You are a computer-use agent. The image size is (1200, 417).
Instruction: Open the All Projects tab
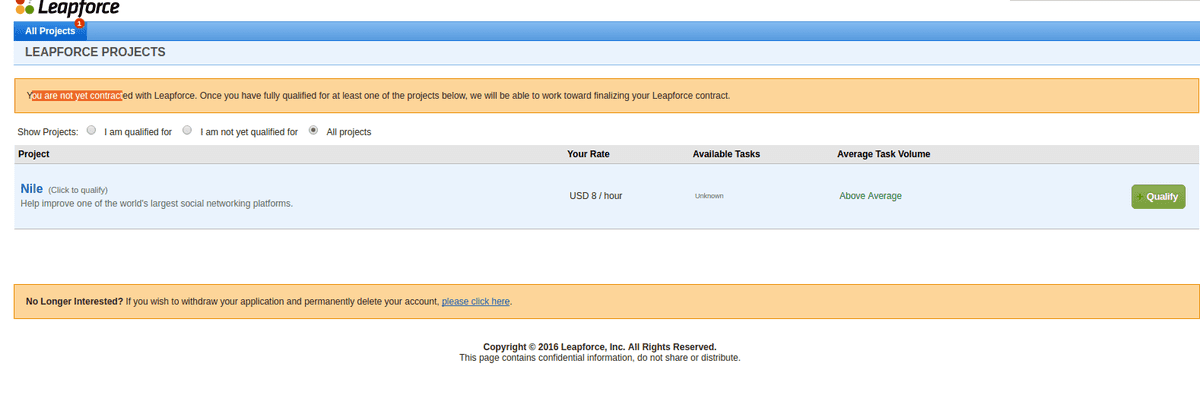click(x=50, y=31)
